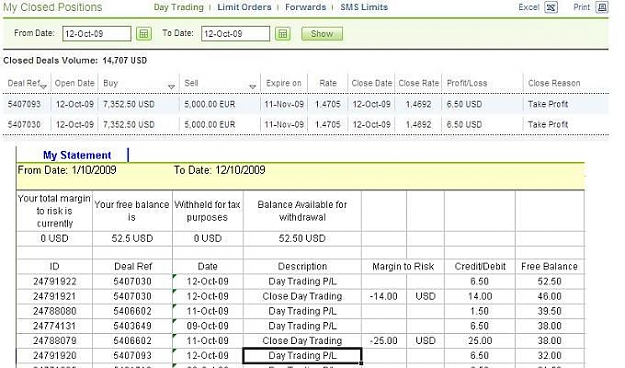Switch to the Limit Orders tab
Viewport: 625px width, 368px height.
pos(244,7)
